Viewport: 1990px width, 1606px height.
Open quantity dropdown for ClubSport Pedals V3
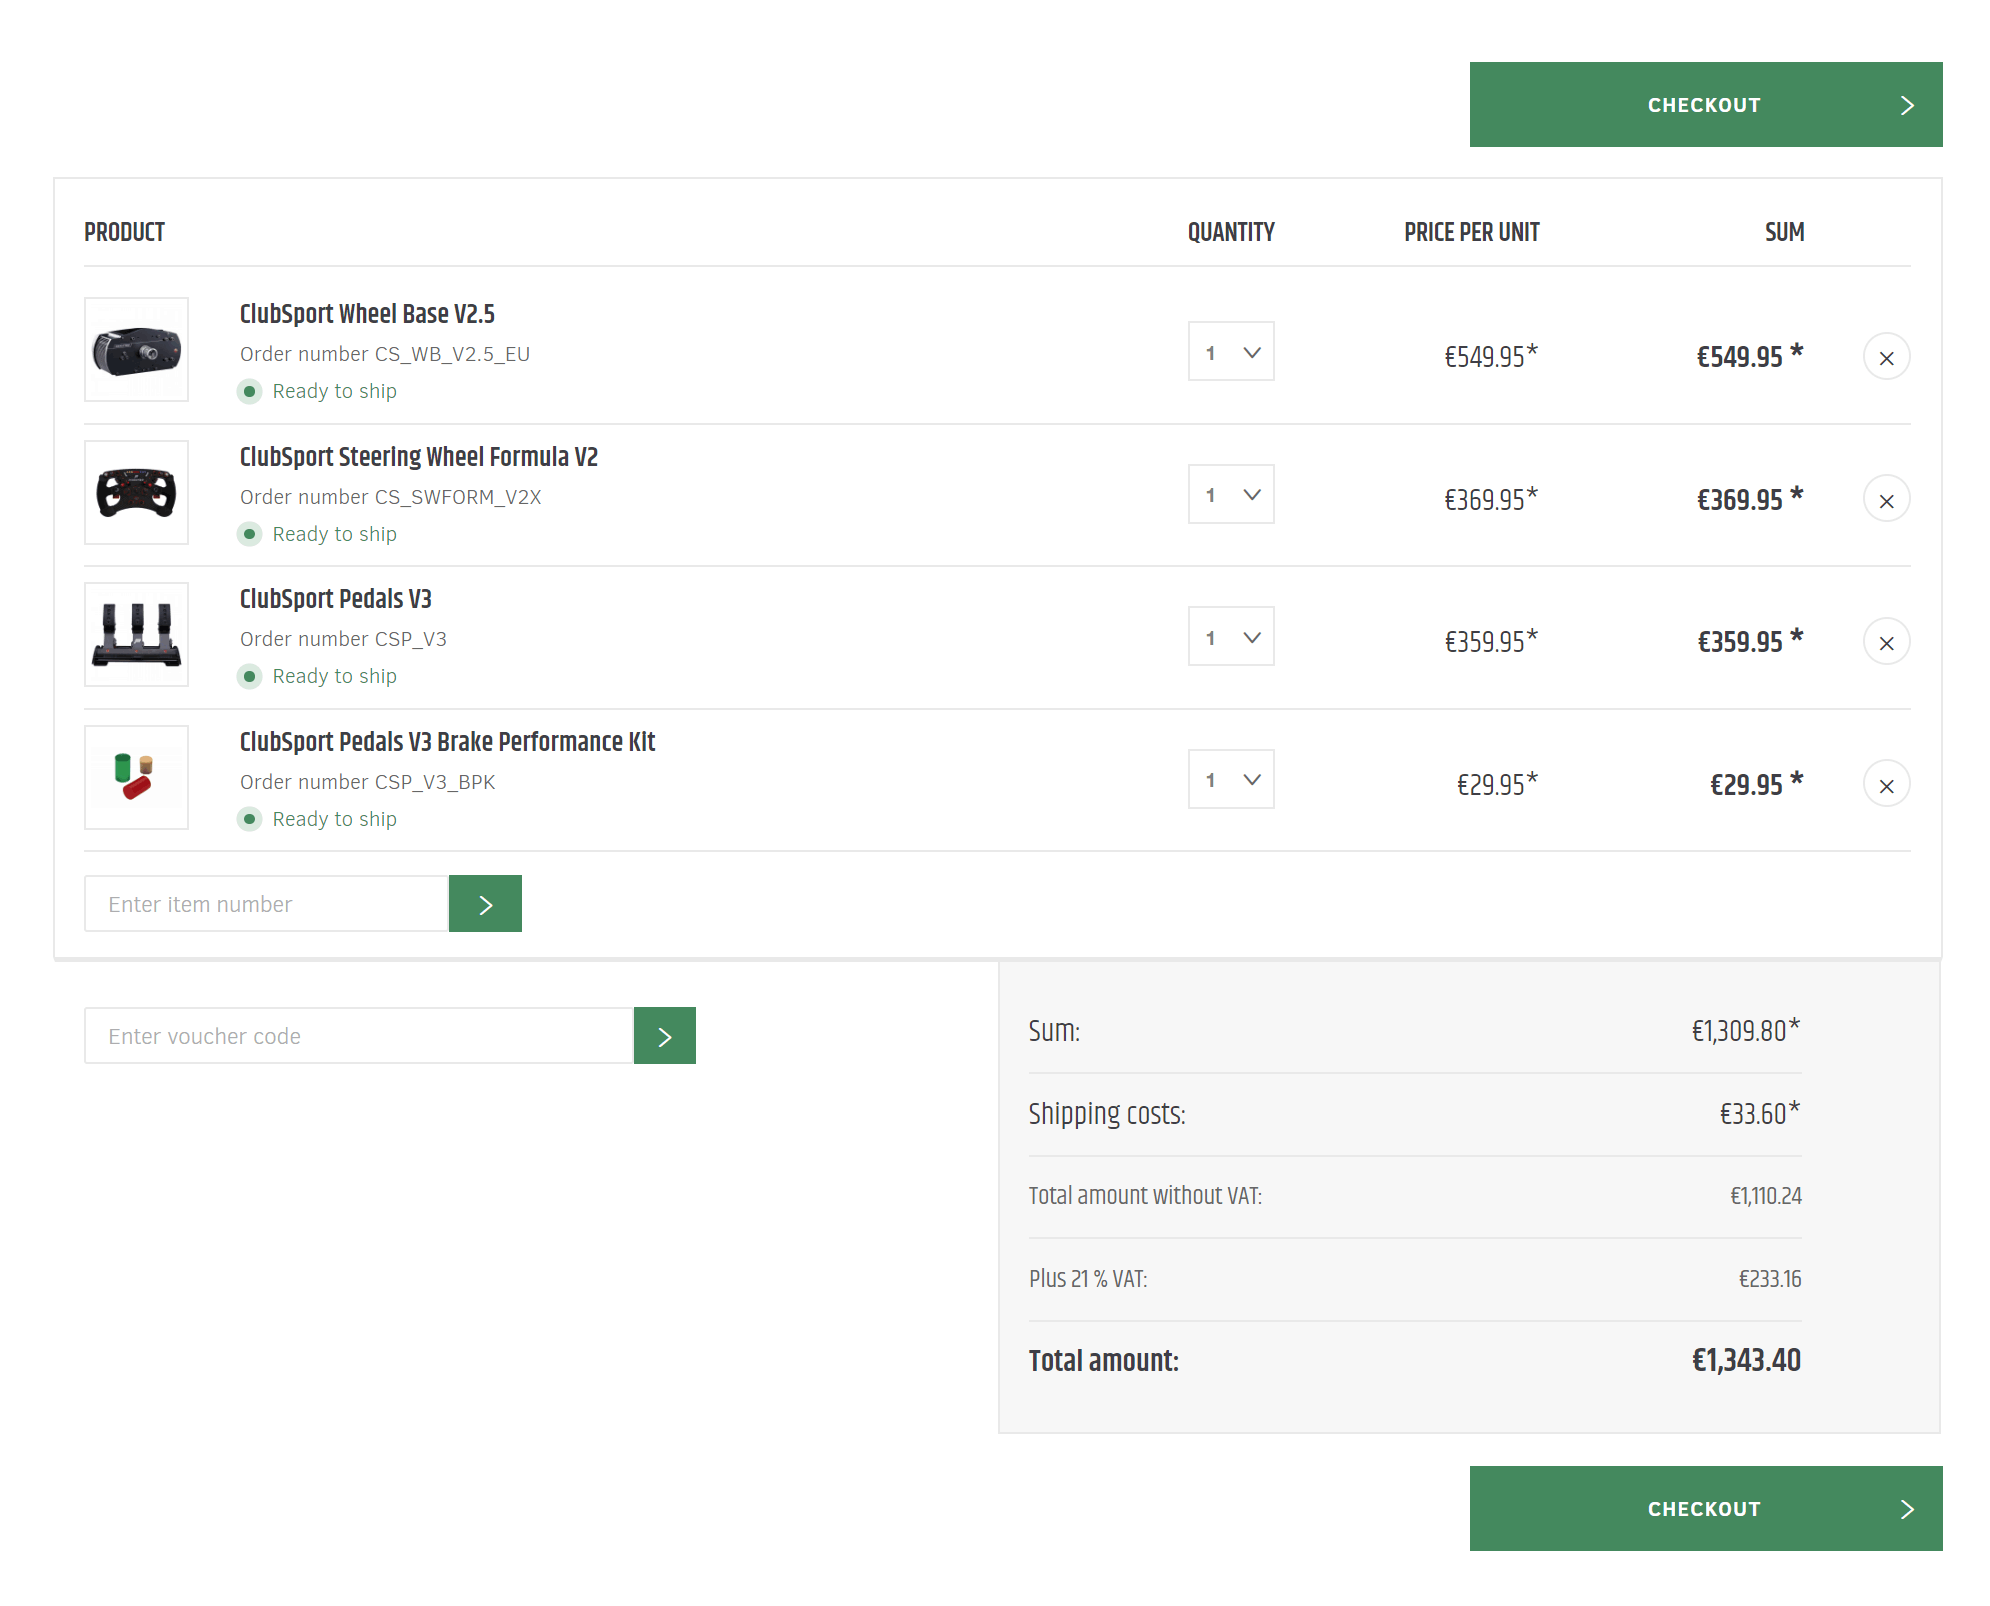pyautogui.click(x=1231, y=637)
